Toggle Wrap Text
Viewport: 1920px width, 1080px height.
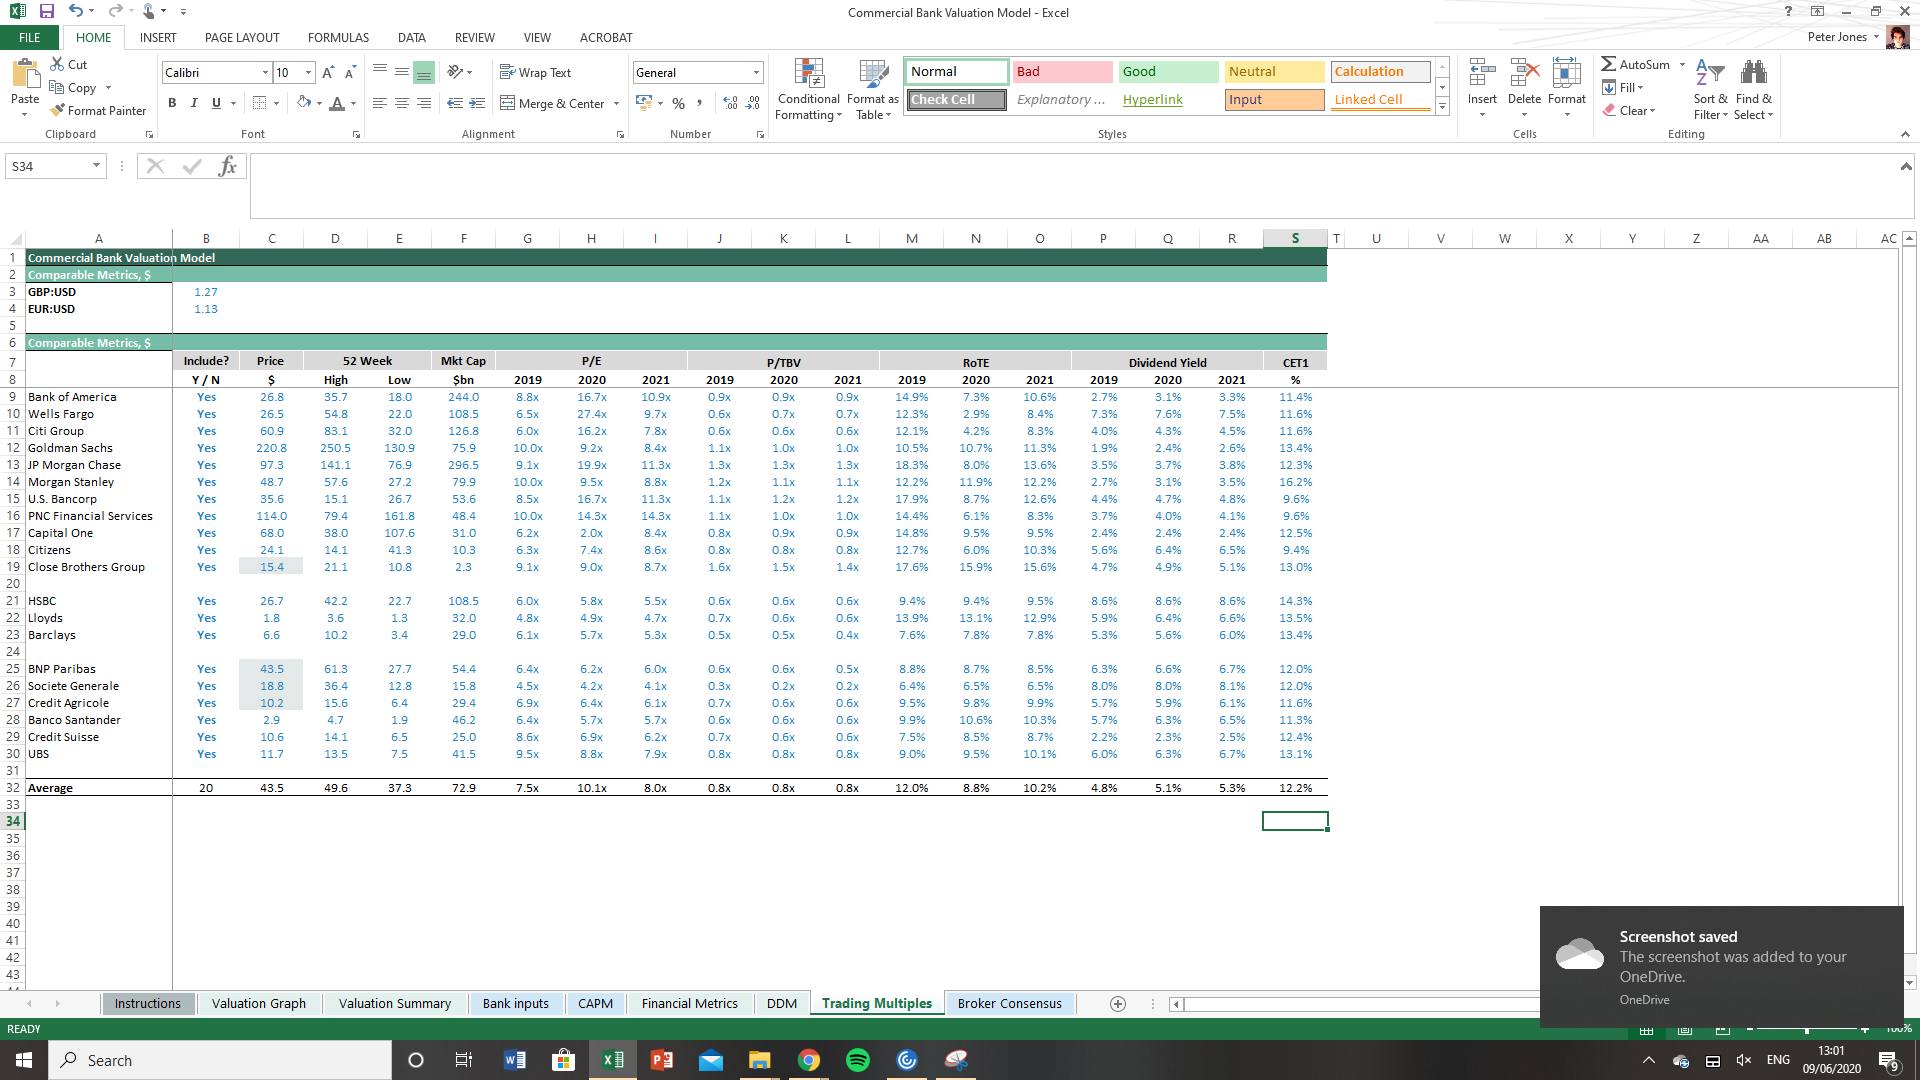click(x=535, y=72)
